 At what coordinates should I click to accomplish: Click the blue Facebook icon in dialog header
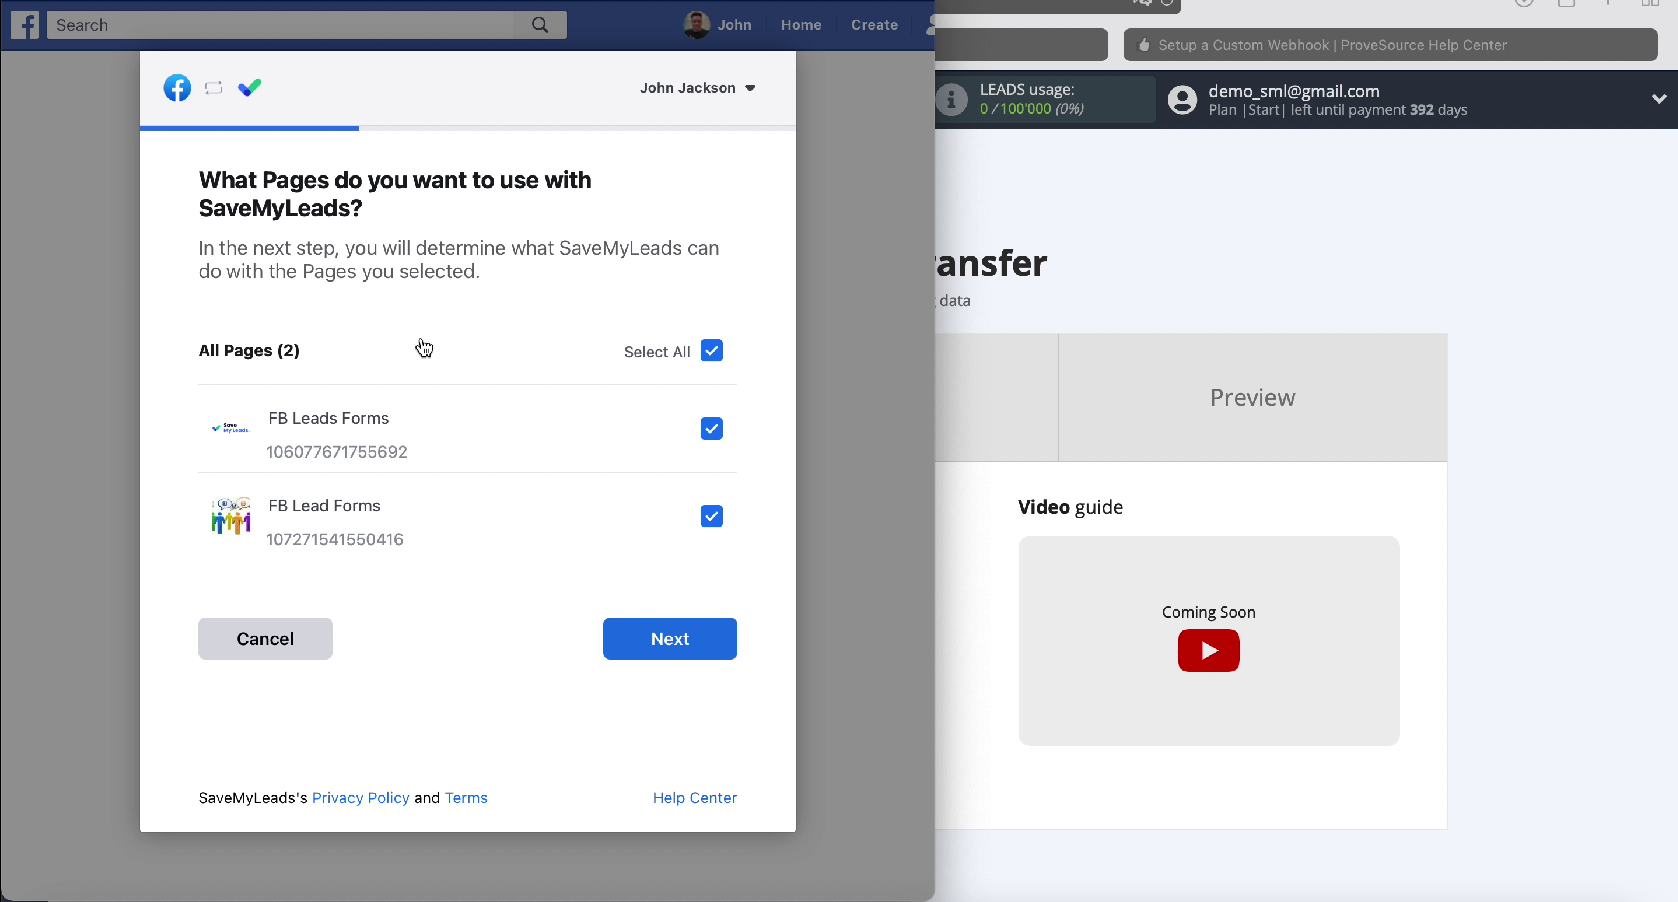(177, 88)
